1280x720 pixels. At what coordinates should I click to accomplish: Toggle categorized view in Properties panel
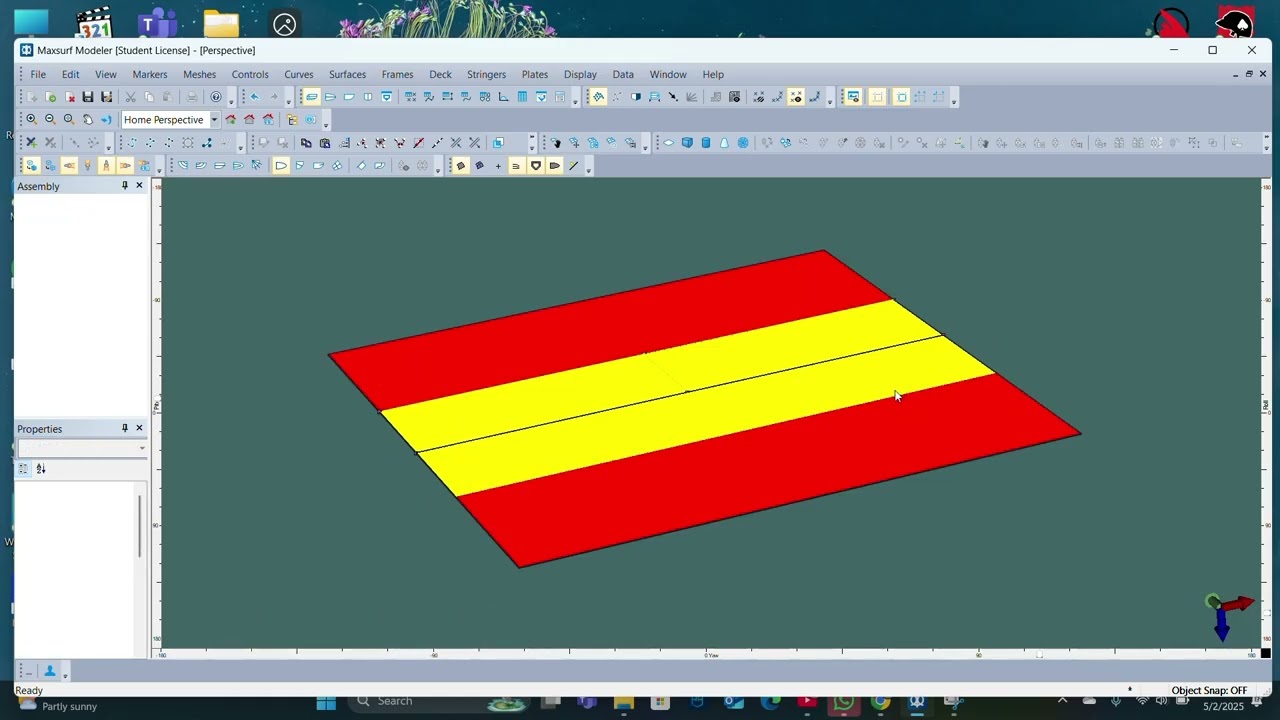(23, 468)
